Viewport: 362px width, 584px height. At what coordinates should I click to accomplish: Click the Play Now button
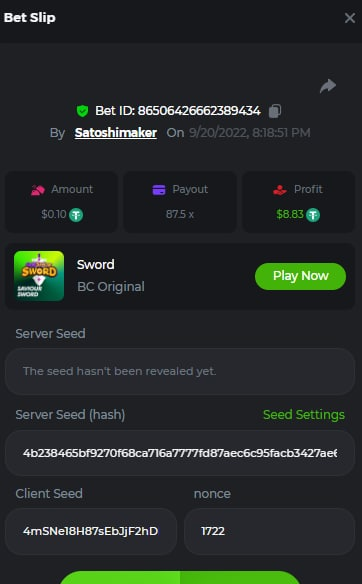(x=301, y=276)
